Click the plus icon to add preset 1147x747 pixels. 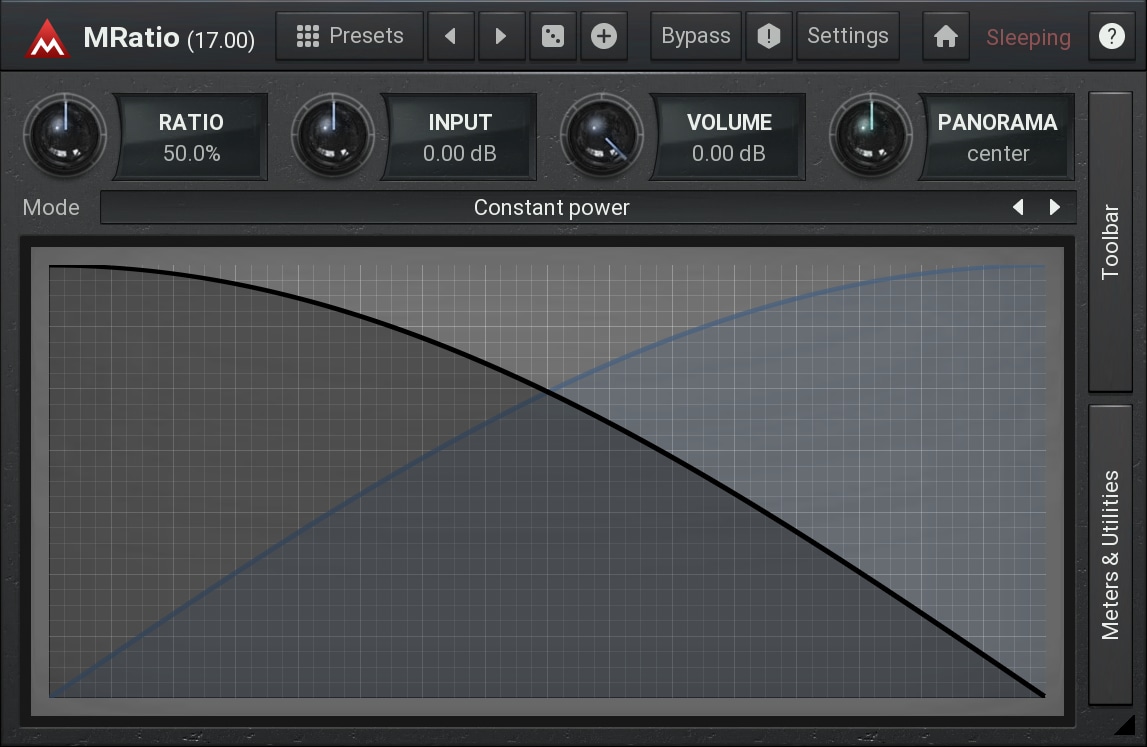[x=604, y=37]
